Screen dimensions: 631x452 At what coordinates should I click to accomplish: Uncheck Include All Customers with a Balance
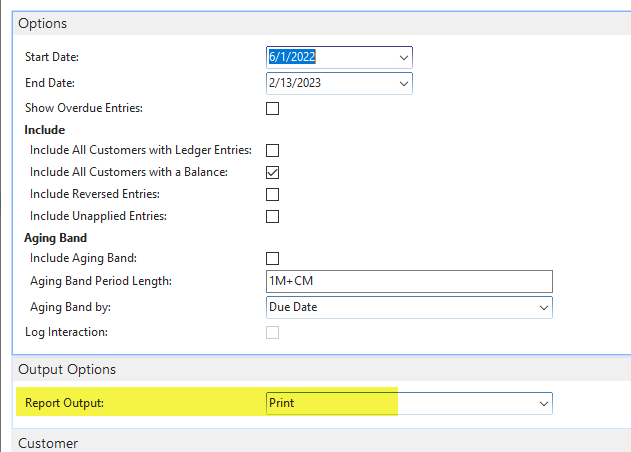click(x=272, y=173)
